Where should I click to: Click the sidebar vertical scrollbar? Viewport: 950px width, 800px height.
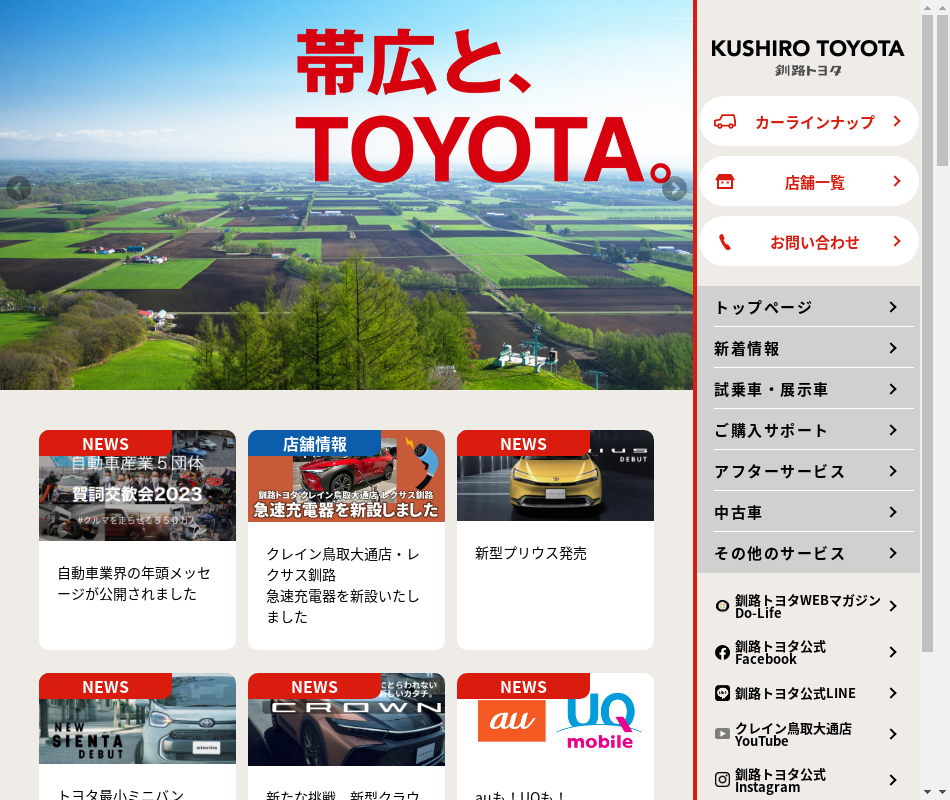click(942, 90)
